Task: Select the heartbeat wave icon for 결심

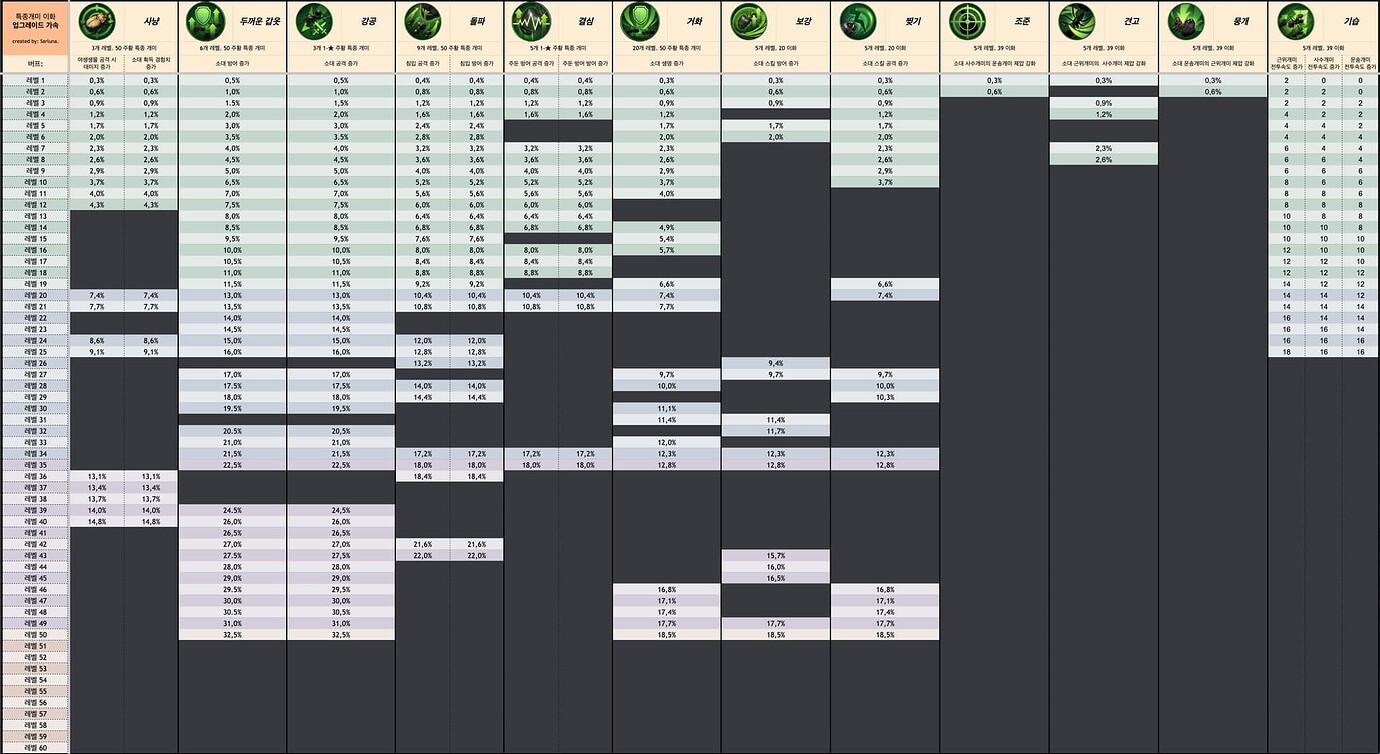Action: coord(529,20)
